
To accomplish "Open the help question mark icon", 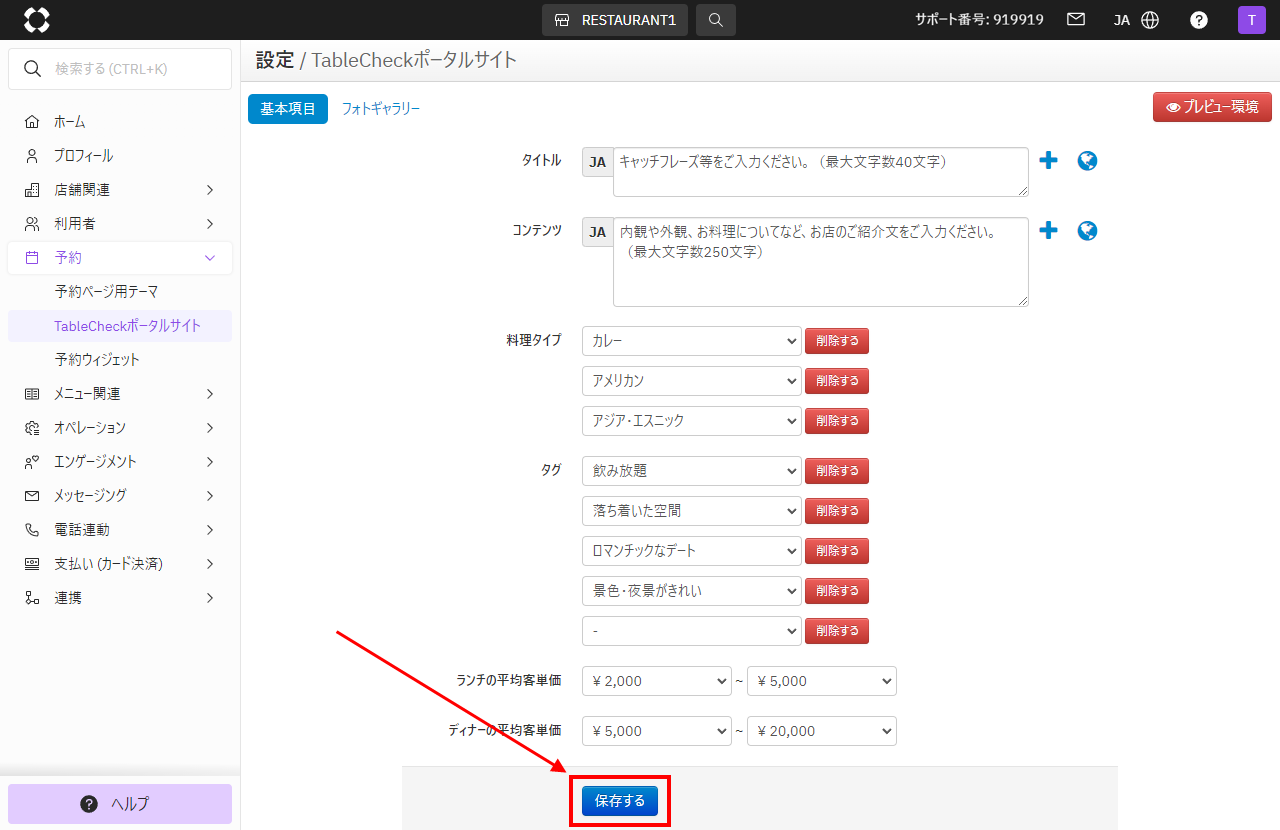I will coord(1199,20).
